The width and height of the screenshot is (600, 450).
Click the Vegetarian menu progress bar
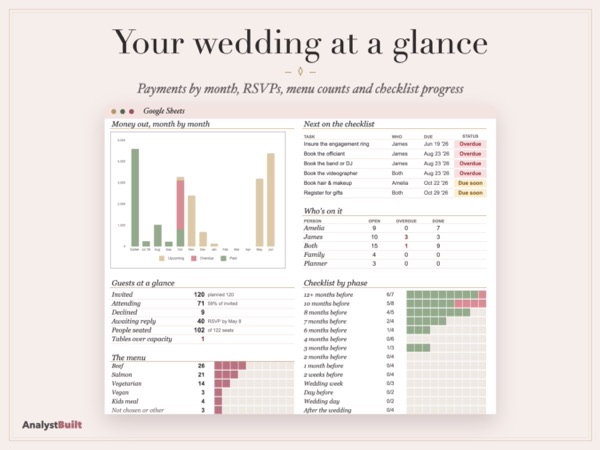[x=254, y=383]
